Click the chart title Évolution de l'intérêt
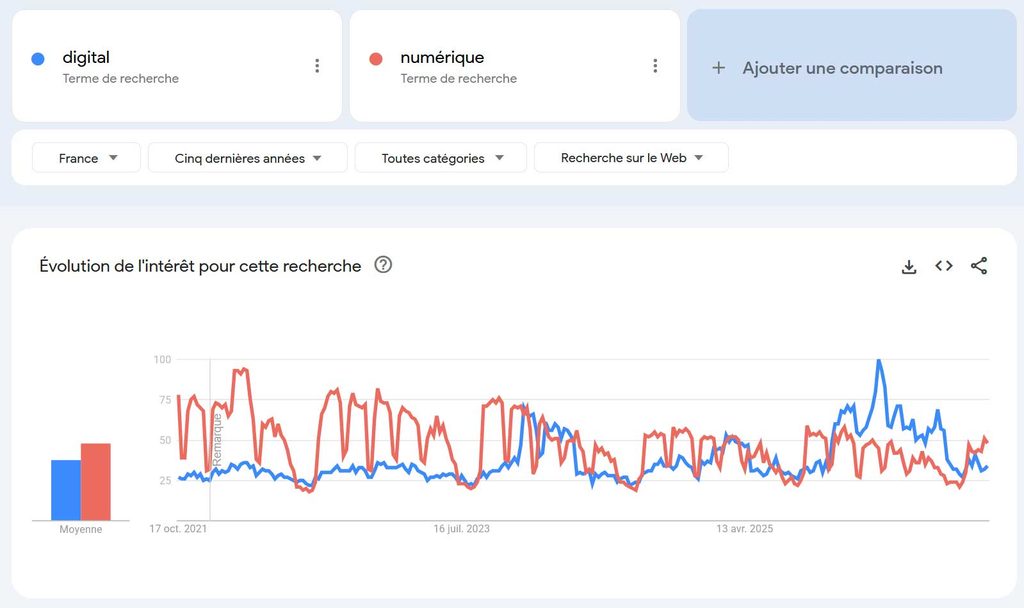1024x608 pixels. [x=200, y=266]
